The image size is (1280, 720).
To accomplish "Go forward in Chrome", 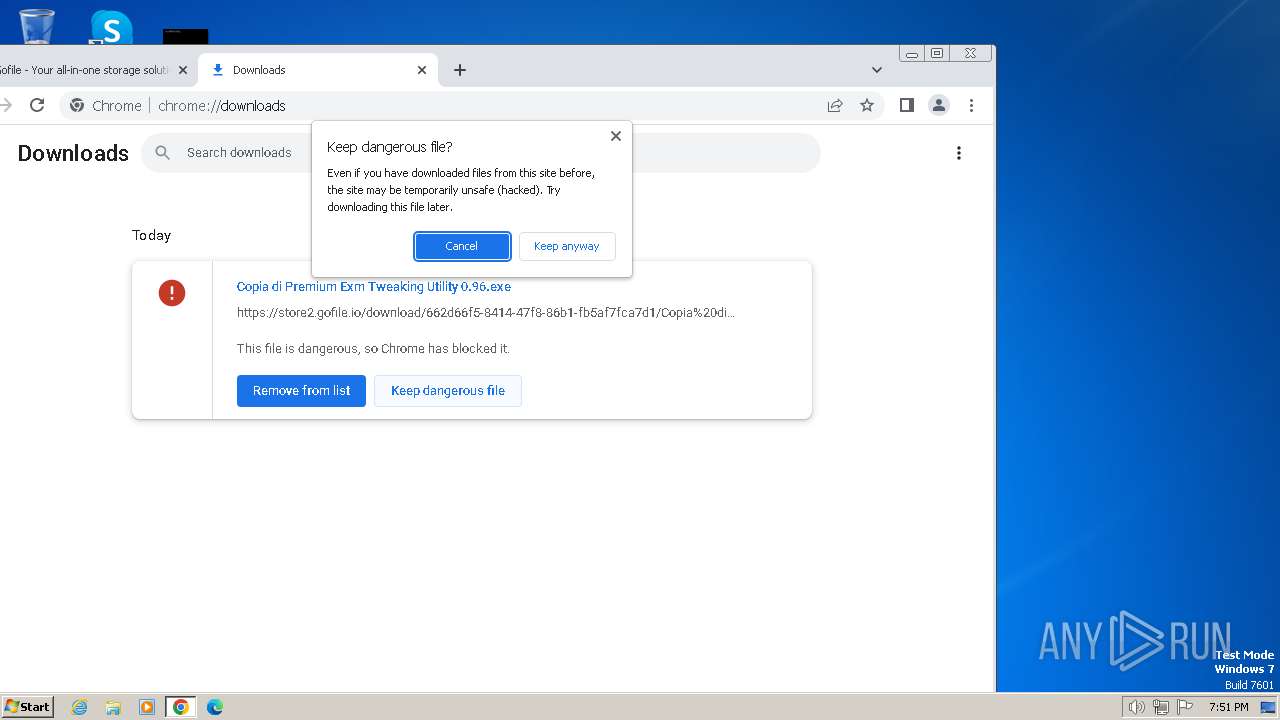I will [x=6, y=105].
